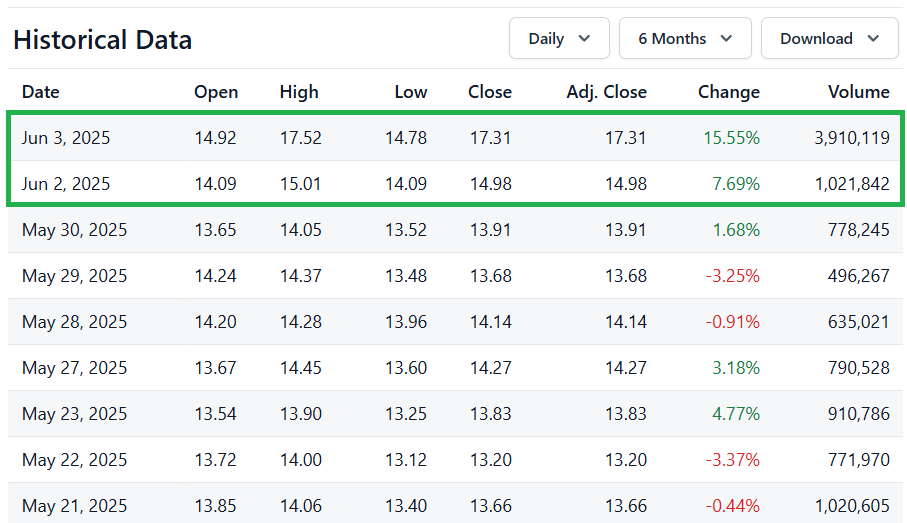Click the chevron icon next to Daily
This screenshot has height=523, width=907.
coord(584,39)
